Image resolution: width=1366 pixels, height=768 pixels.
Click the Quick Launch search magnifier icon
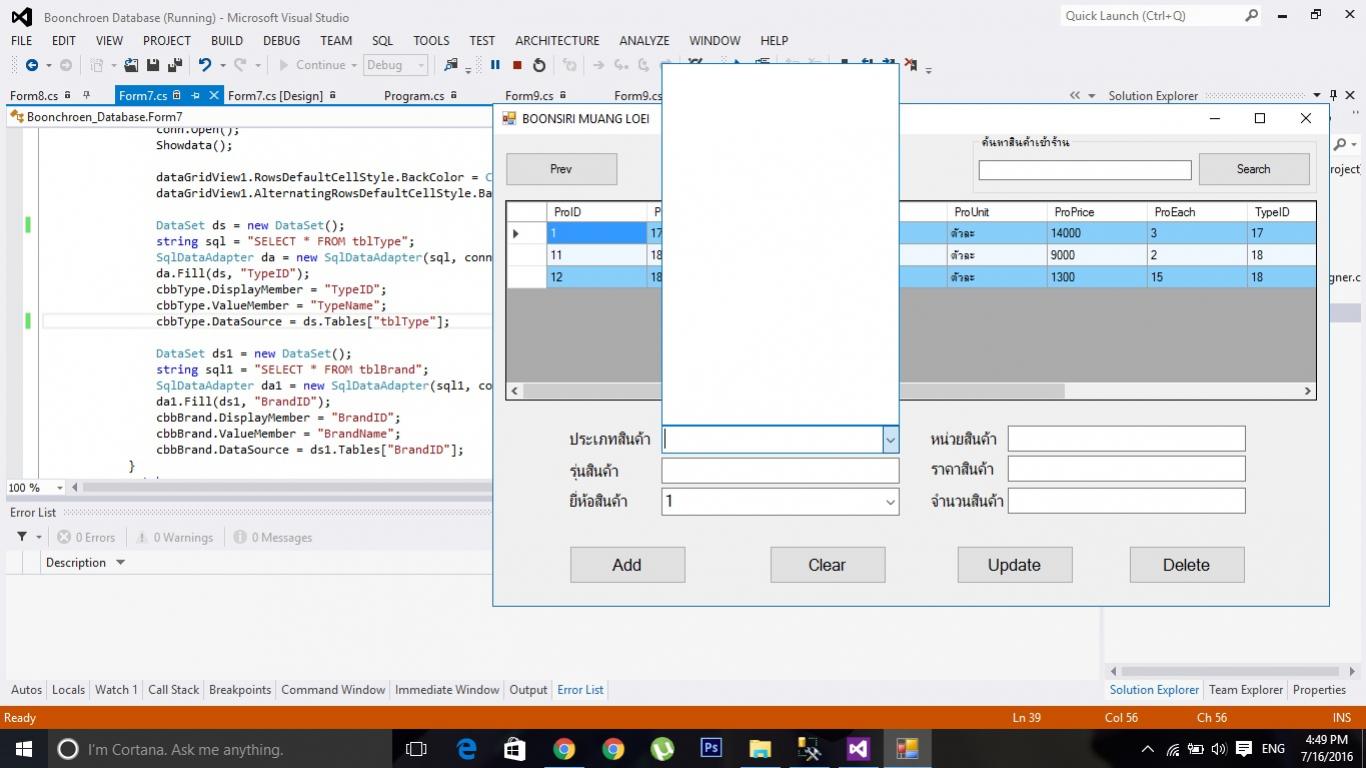tap(1251, 15)
